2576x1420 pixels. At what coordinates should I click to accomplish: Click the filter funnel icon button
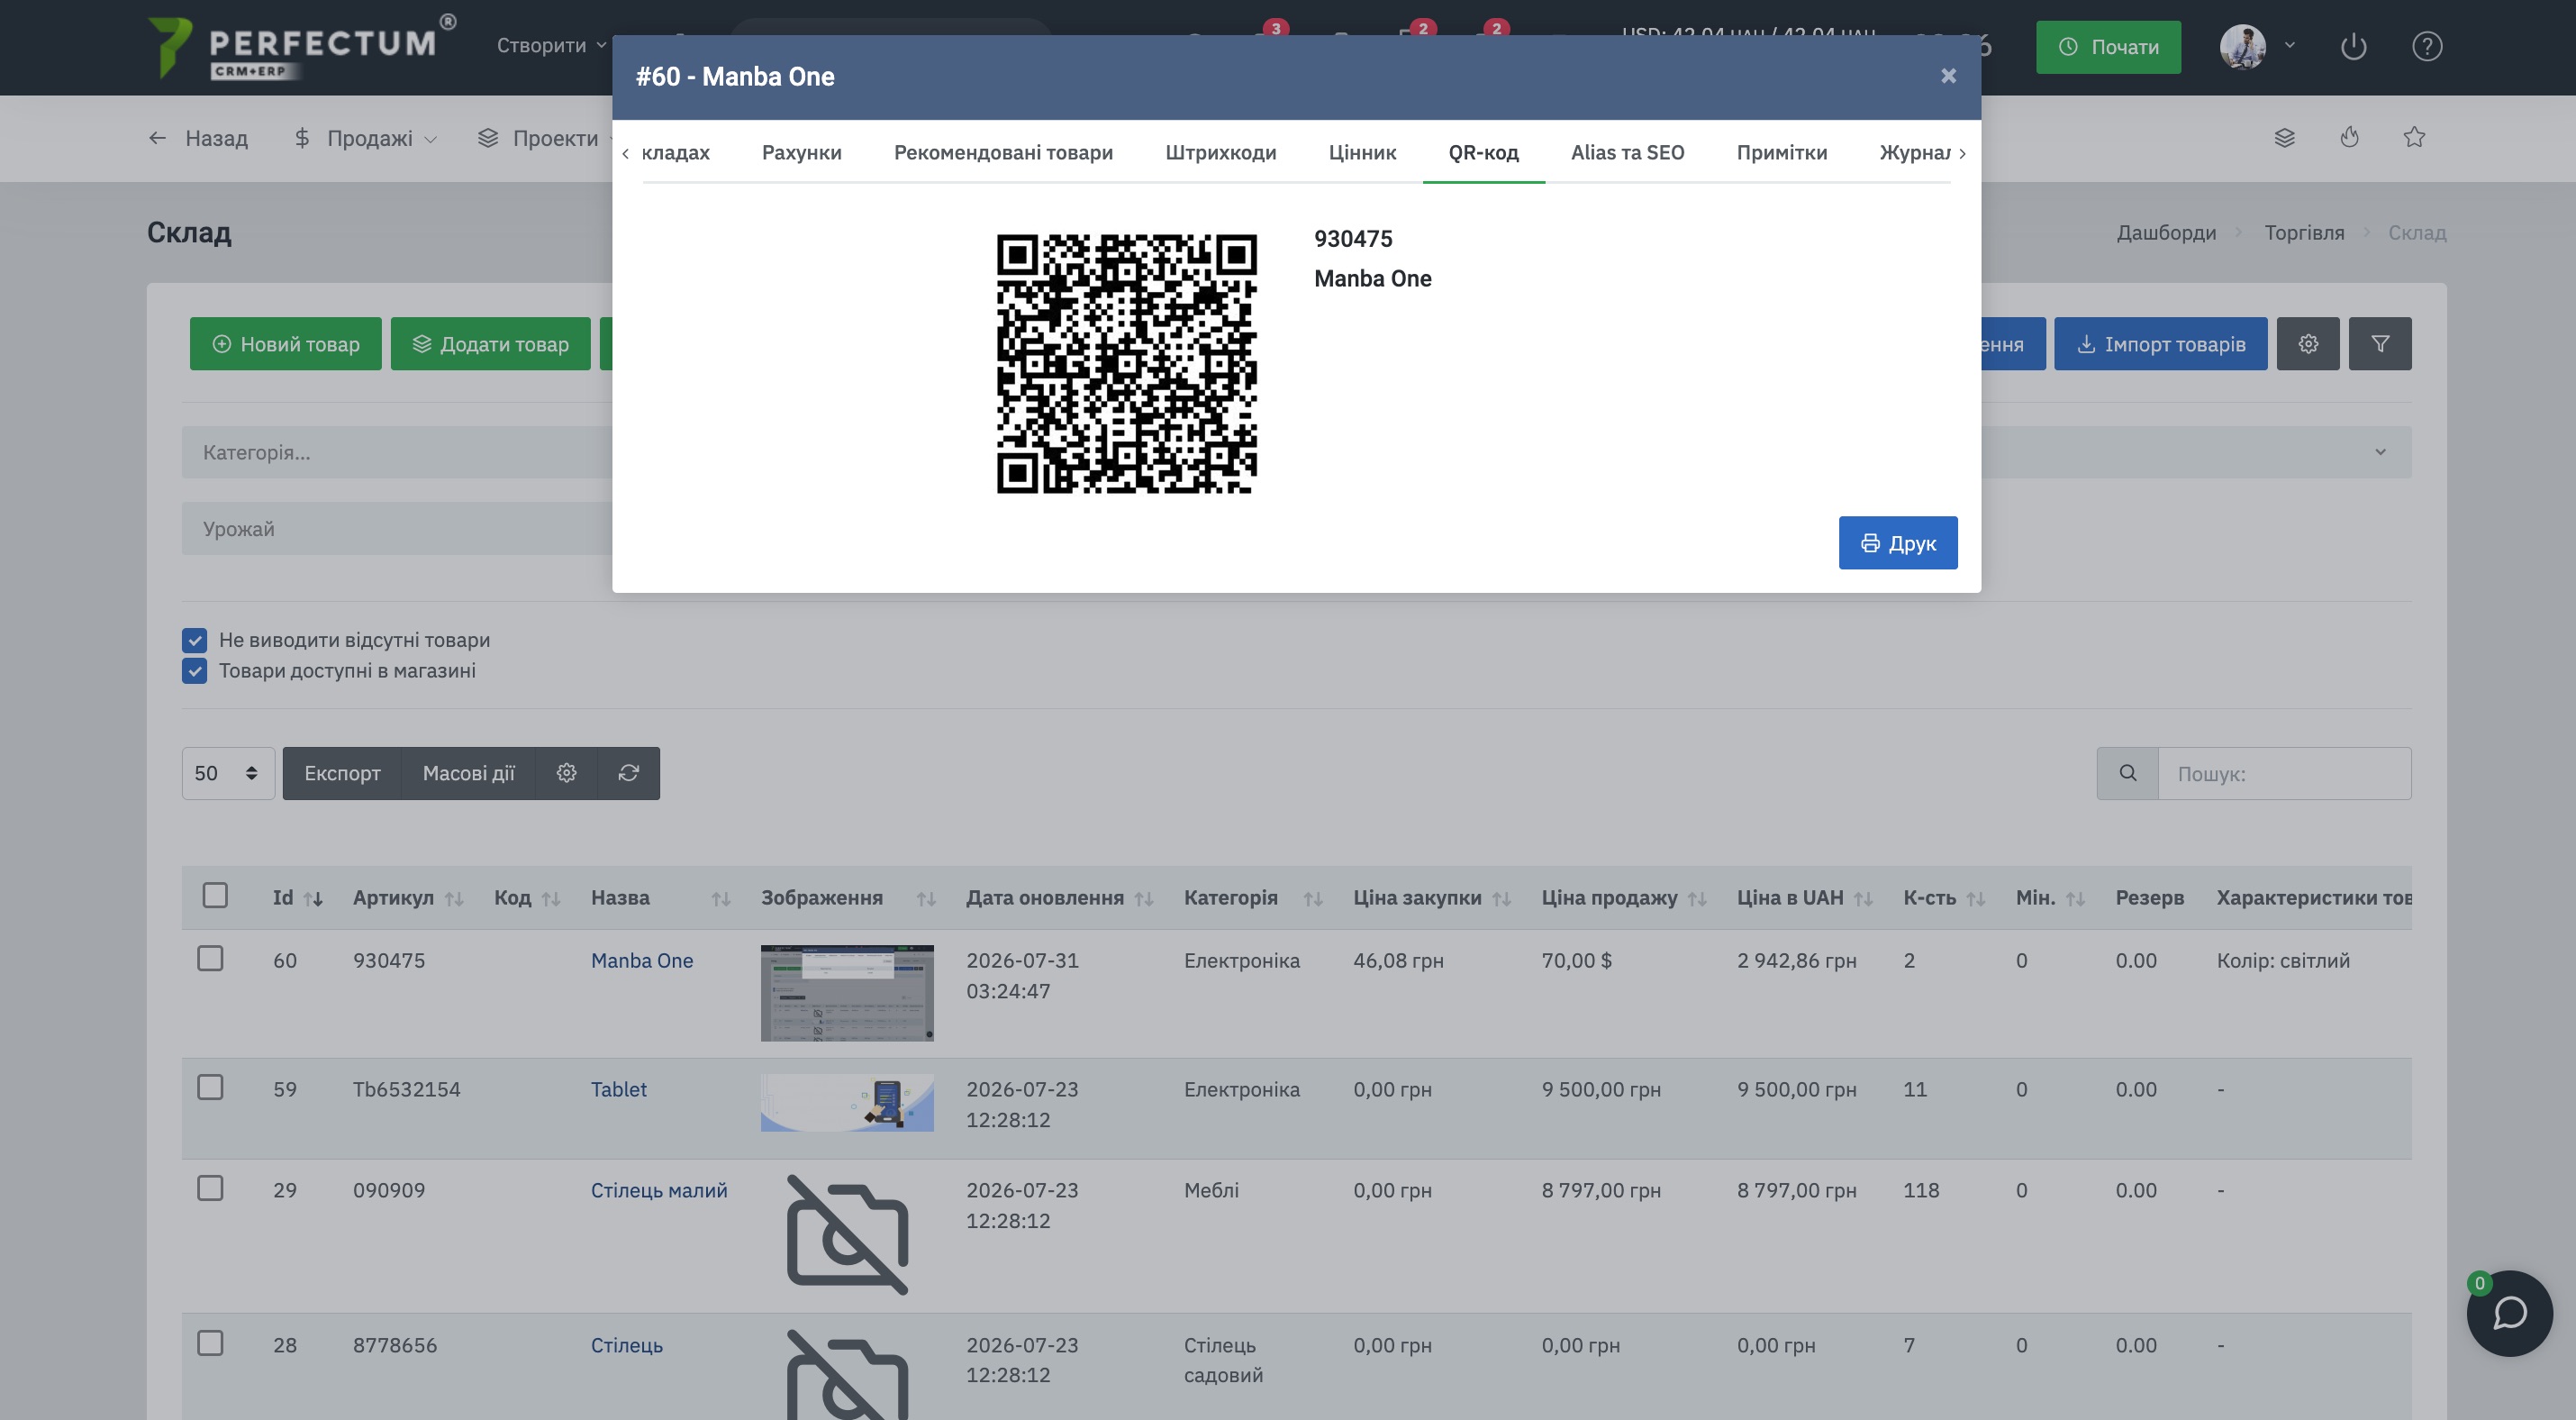2380,344
